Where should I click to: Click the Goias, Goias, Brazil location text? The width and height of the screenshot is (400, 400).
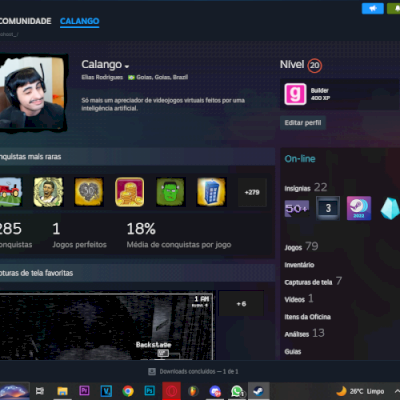[x=162, y=77]
